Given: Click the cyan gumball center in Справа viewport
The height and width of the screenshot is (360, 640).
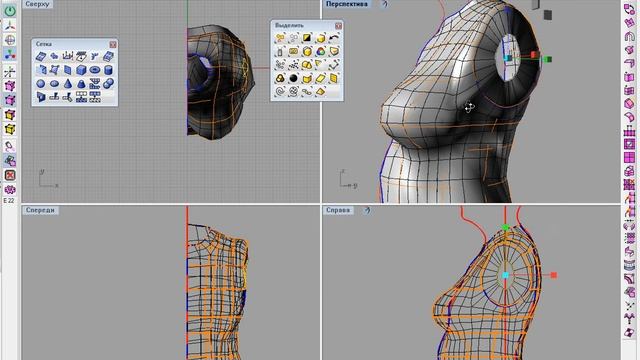Looking at the screenshot, I should point(505,276).
